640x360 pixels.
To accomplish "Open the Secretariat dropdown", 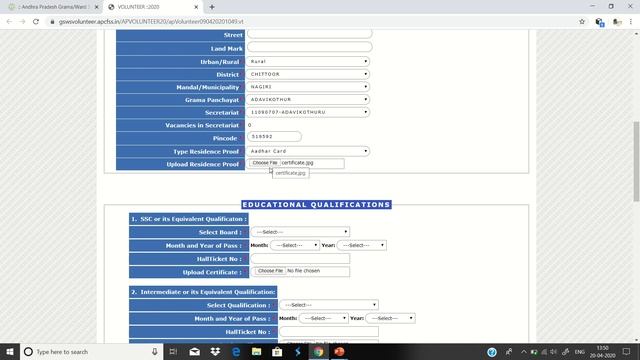I will coord(308,112).
